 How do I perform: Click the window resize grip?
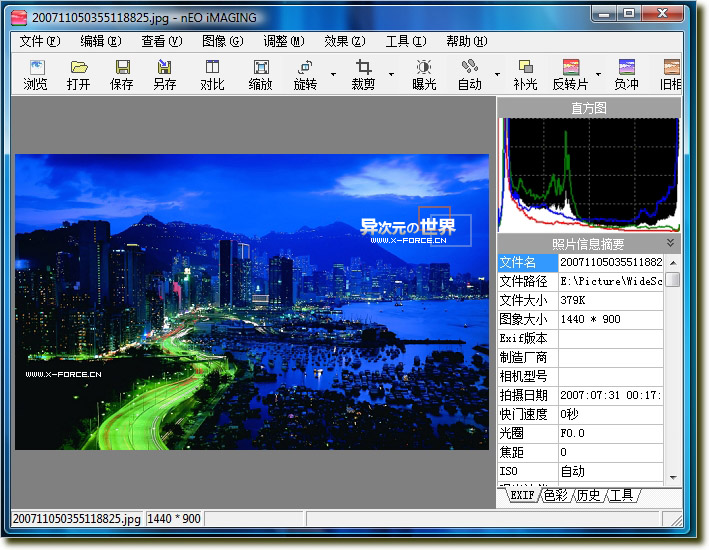tap(676, 519)
